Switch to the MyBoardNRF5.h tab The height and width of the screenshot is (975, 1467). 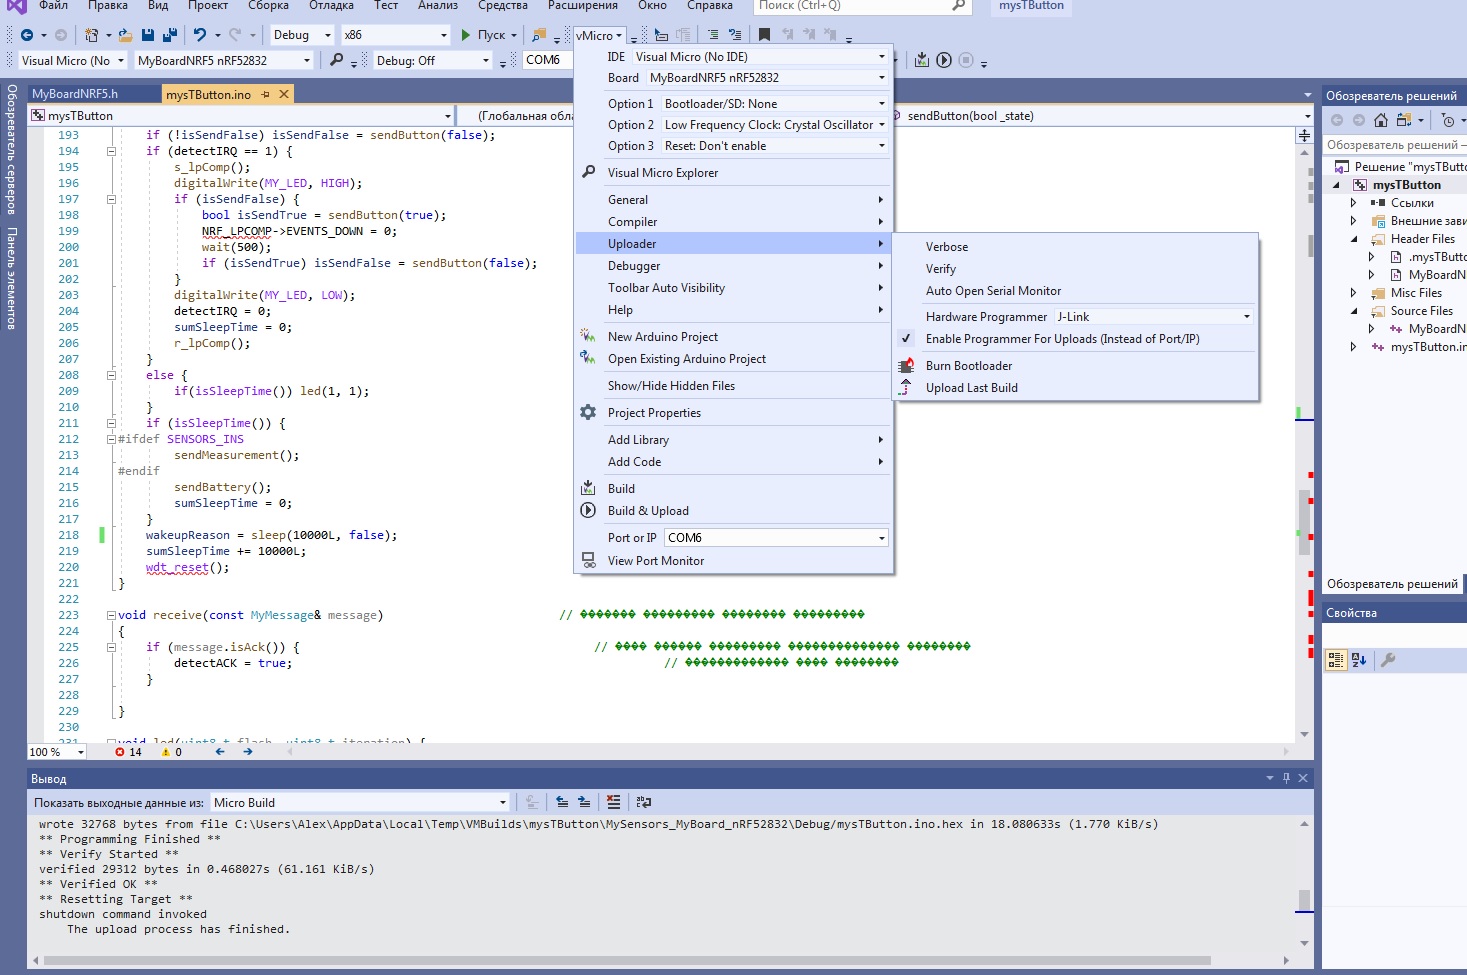75,94
